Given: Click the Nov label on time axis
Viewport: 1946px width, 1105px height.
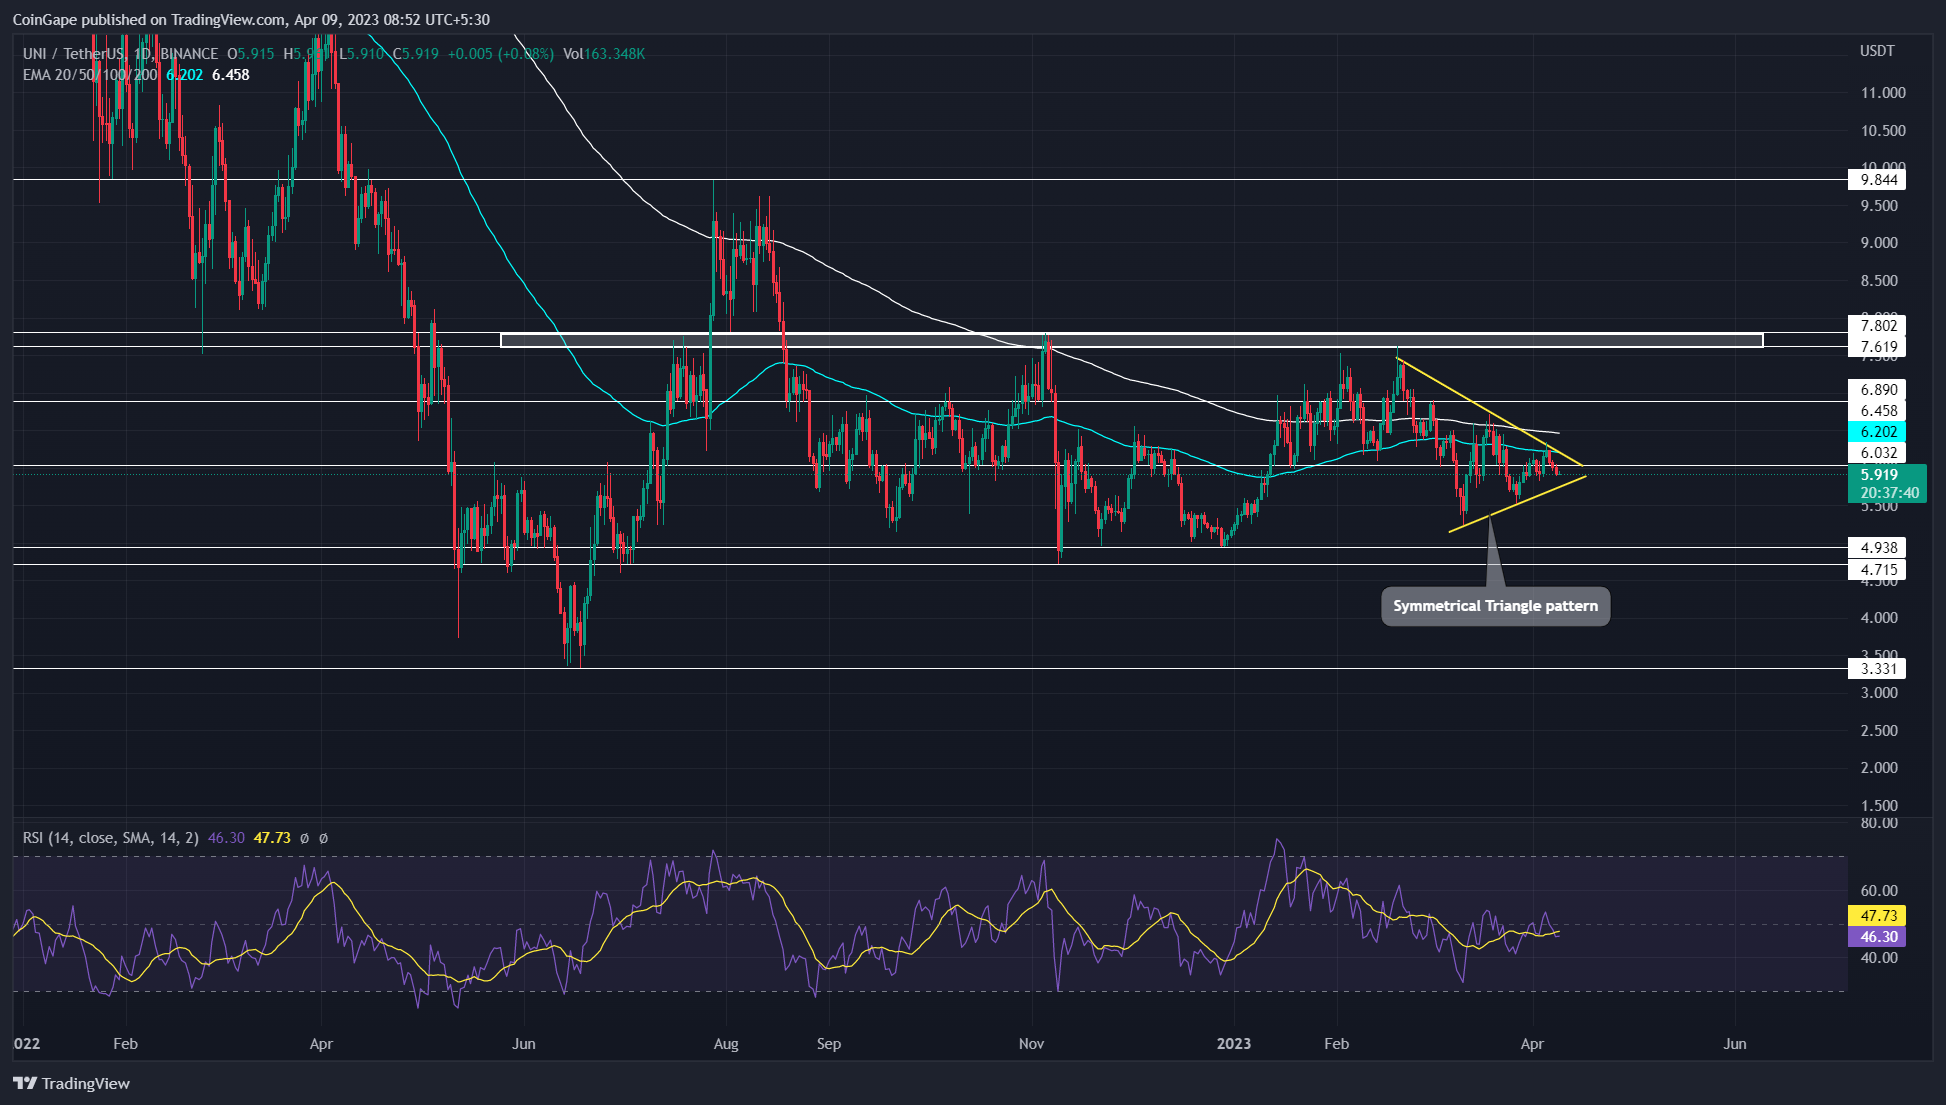Looking at the screenshot, I should pos(1031,1044).
